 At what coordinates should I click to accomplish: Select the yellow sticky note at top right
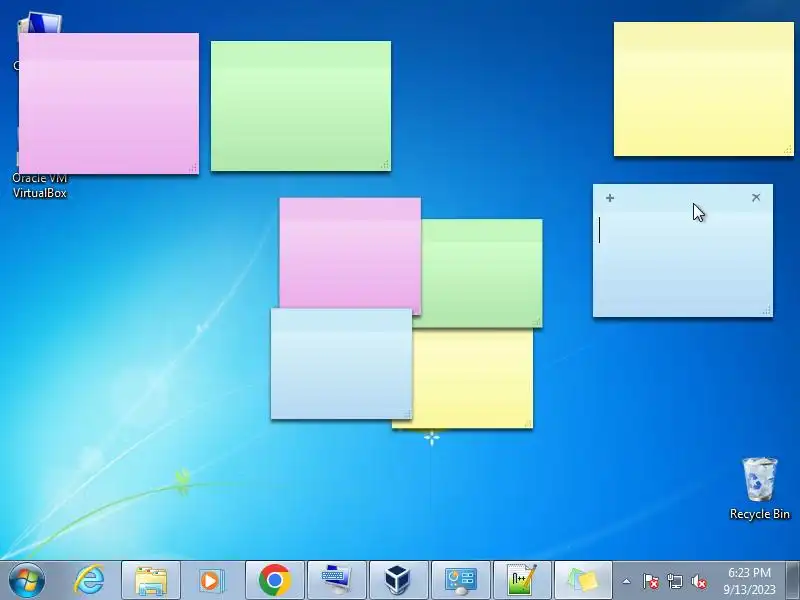point(704,89)
